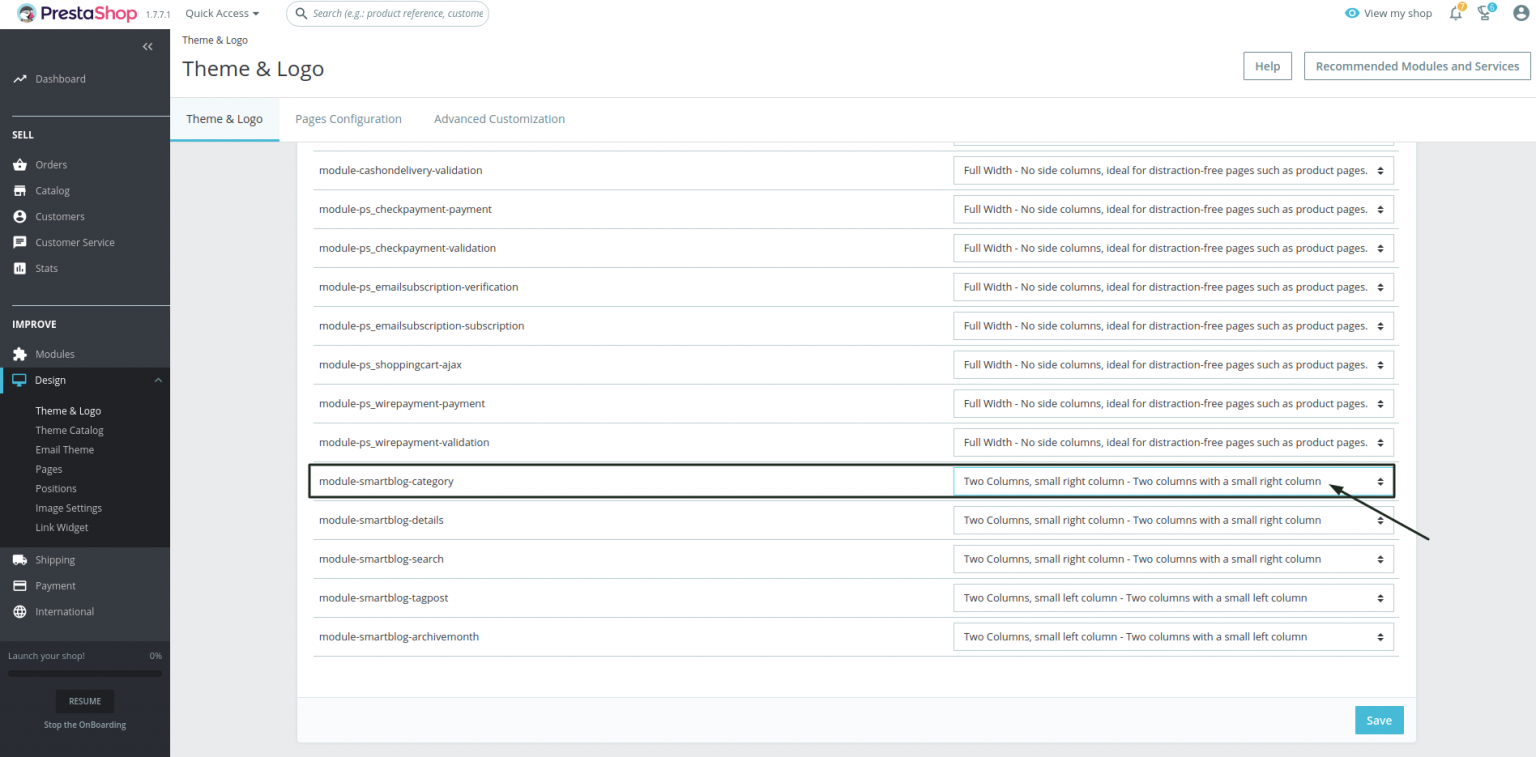Open the Stats section icon

point(21,268)
